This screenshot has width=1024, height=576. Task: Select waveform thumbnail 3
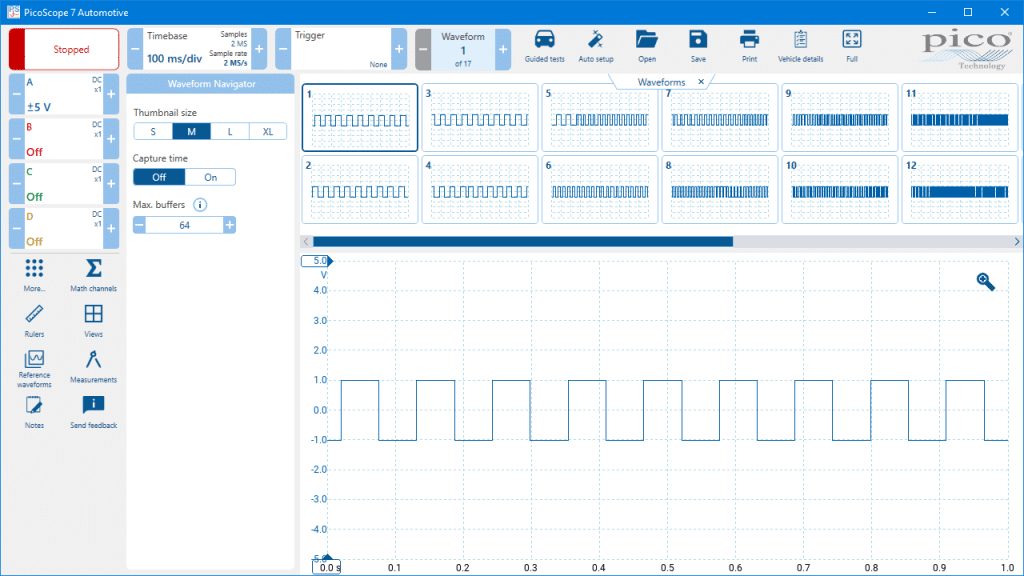pyautogui.click(x=480, y=118)
